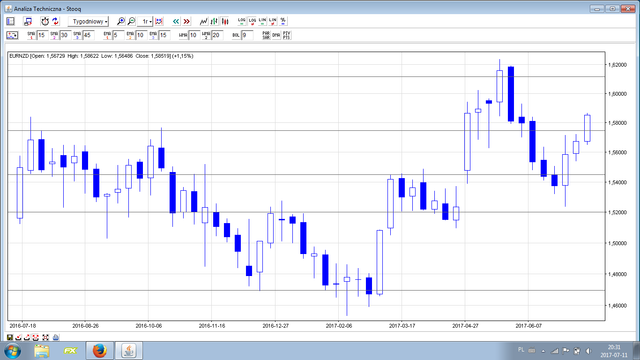Launch the FX app from taskbar
This screenshot has width=640, height=360.
tap(71, 351)
